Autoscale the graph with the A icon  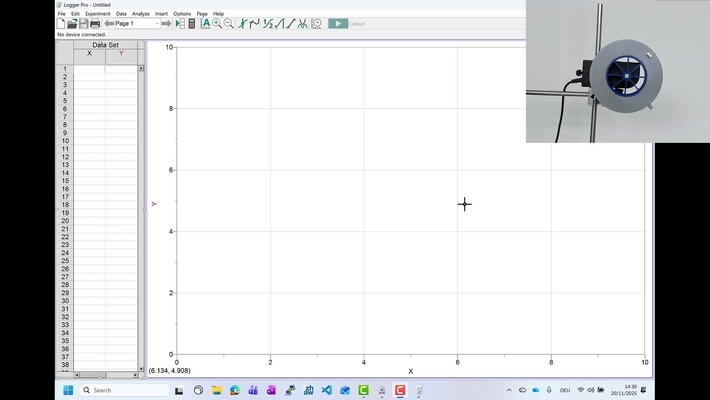click(206, 24)
